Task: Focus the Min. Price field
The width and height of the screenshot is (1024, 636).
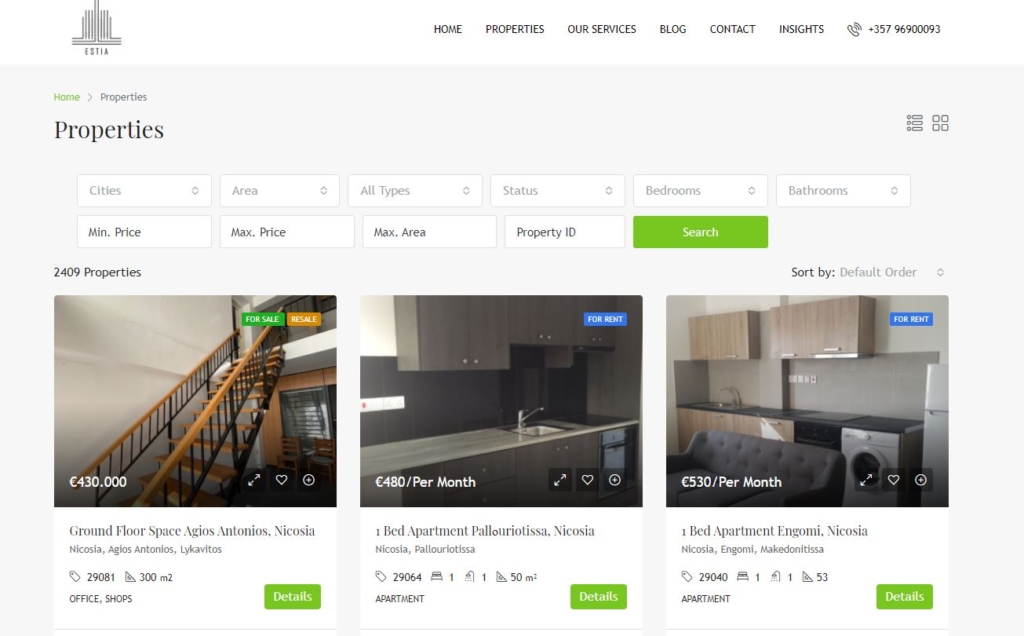Action: pos(144,232)
